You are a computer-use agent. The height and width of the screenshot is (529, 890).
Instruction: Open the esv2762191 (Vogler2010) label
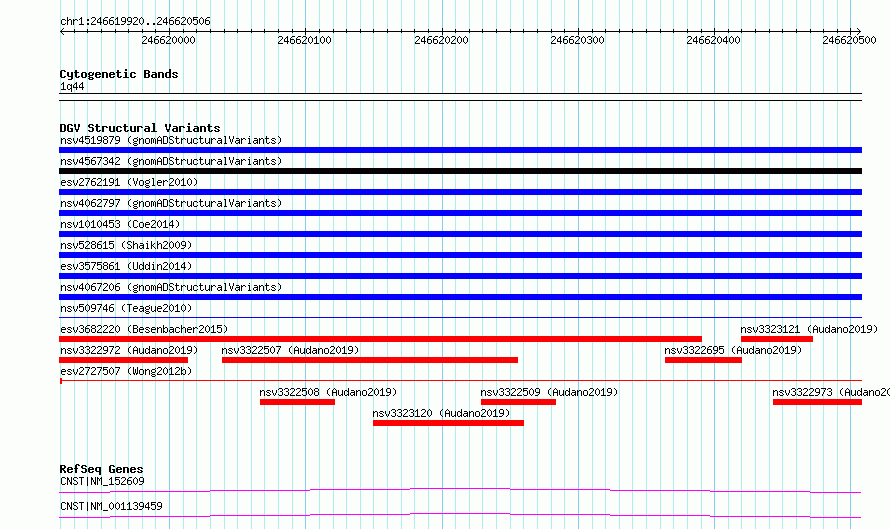point(129,182)
